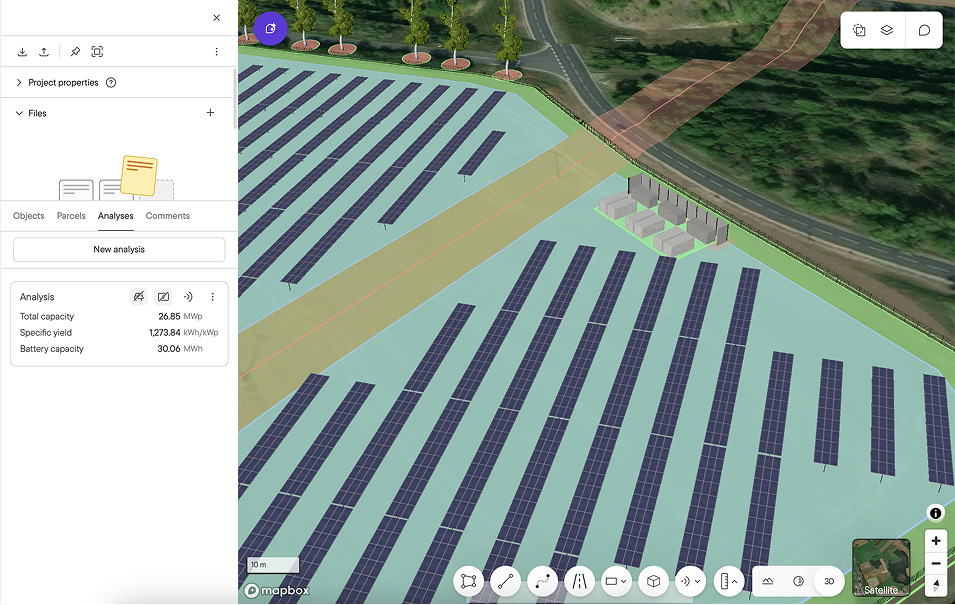This screenshot has height=605, width=955.
Task: Click the download icon in panel toolbar
Action: [23, 52]
